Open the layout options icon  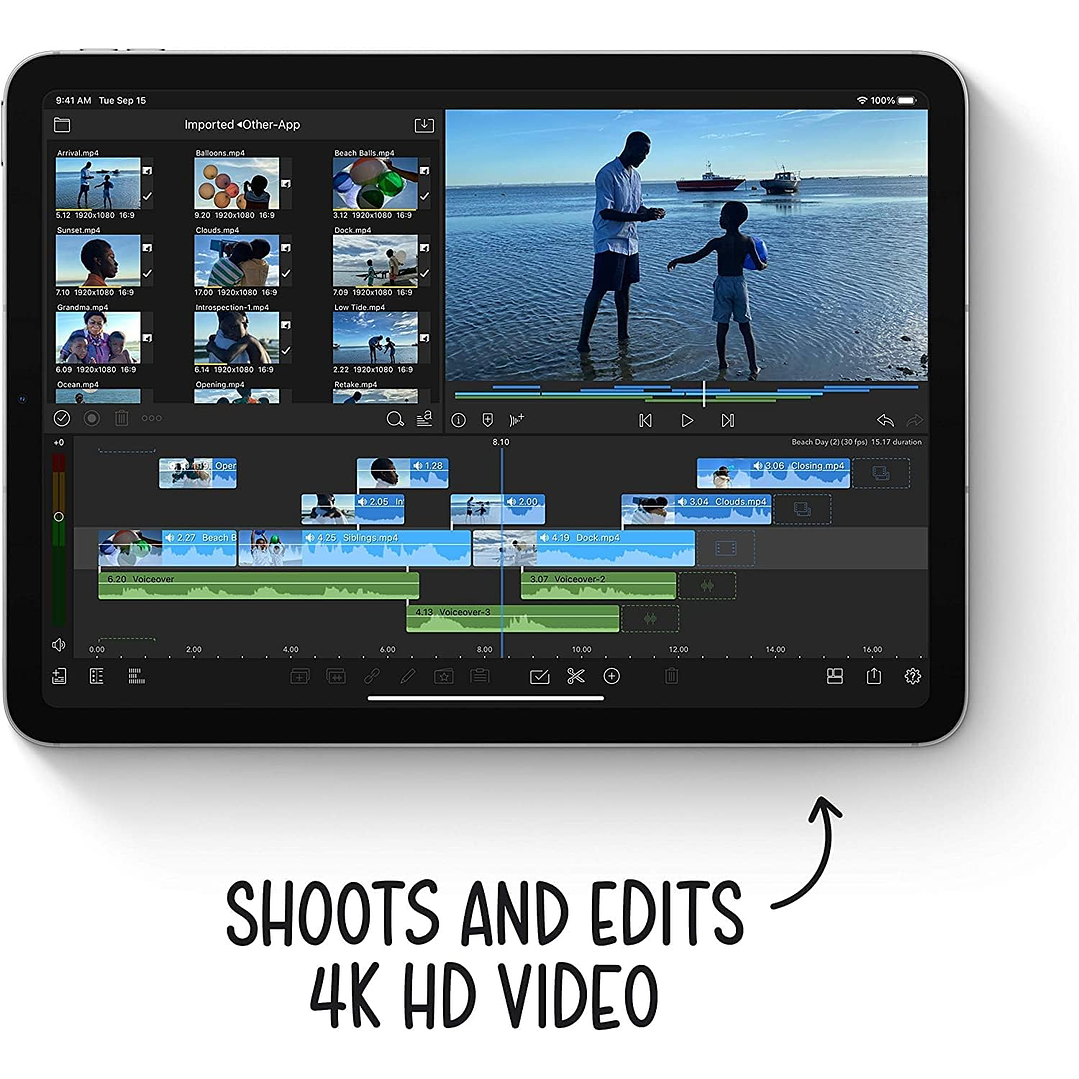tap(835, 677)
